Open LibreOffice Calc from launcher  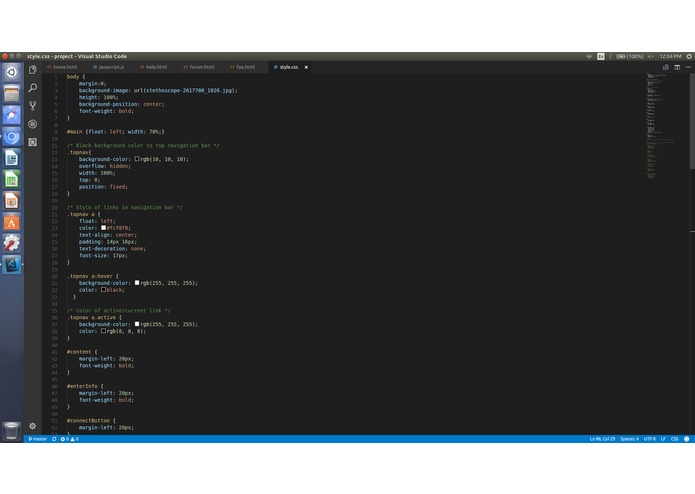(12, 179)
